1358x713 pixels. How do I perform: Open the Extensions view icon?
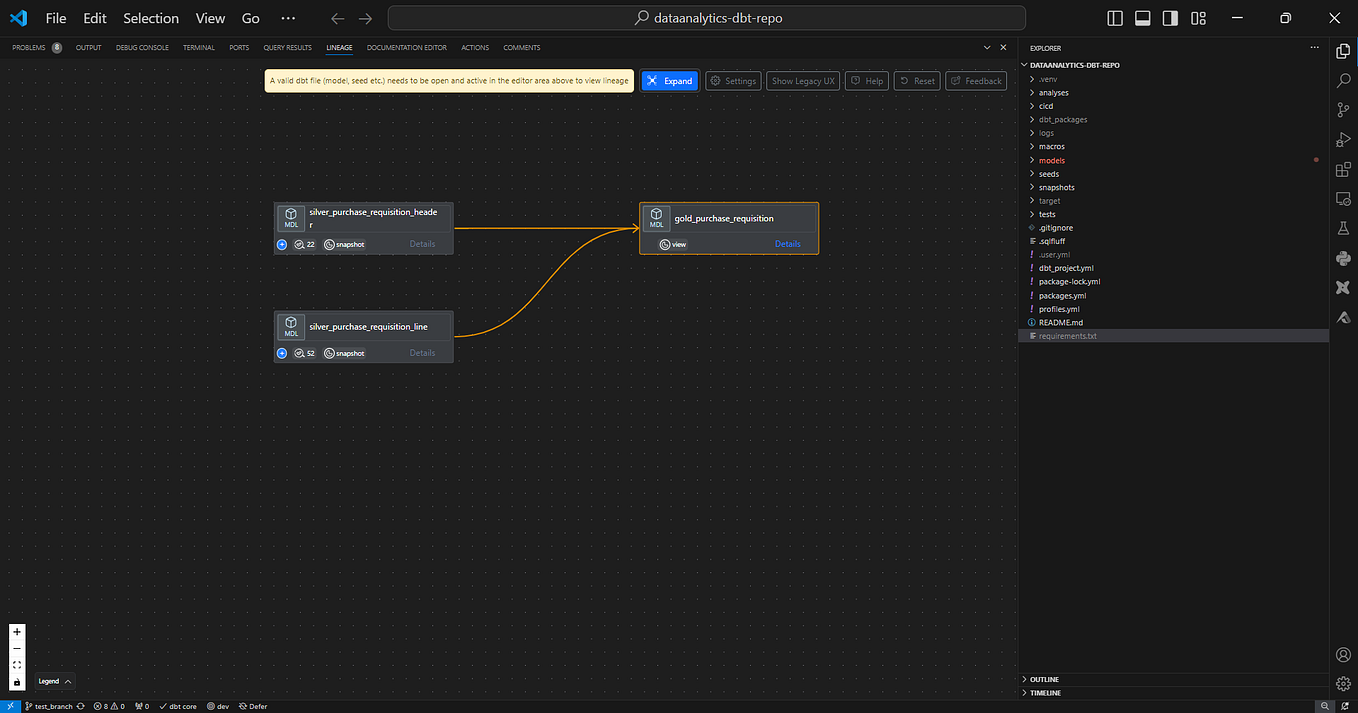coord(1343,169)
